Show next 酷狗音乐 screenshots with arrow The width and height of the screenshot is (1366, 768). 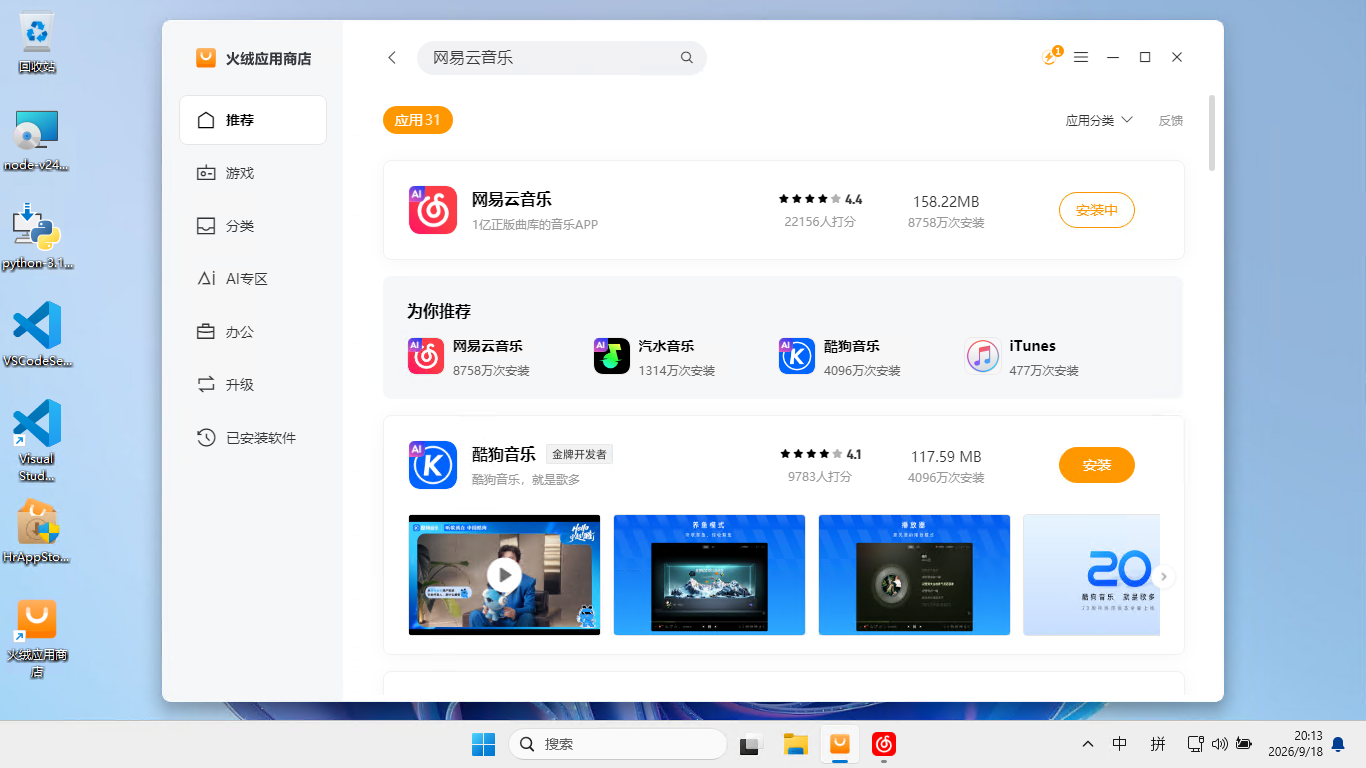(1163, 577)
